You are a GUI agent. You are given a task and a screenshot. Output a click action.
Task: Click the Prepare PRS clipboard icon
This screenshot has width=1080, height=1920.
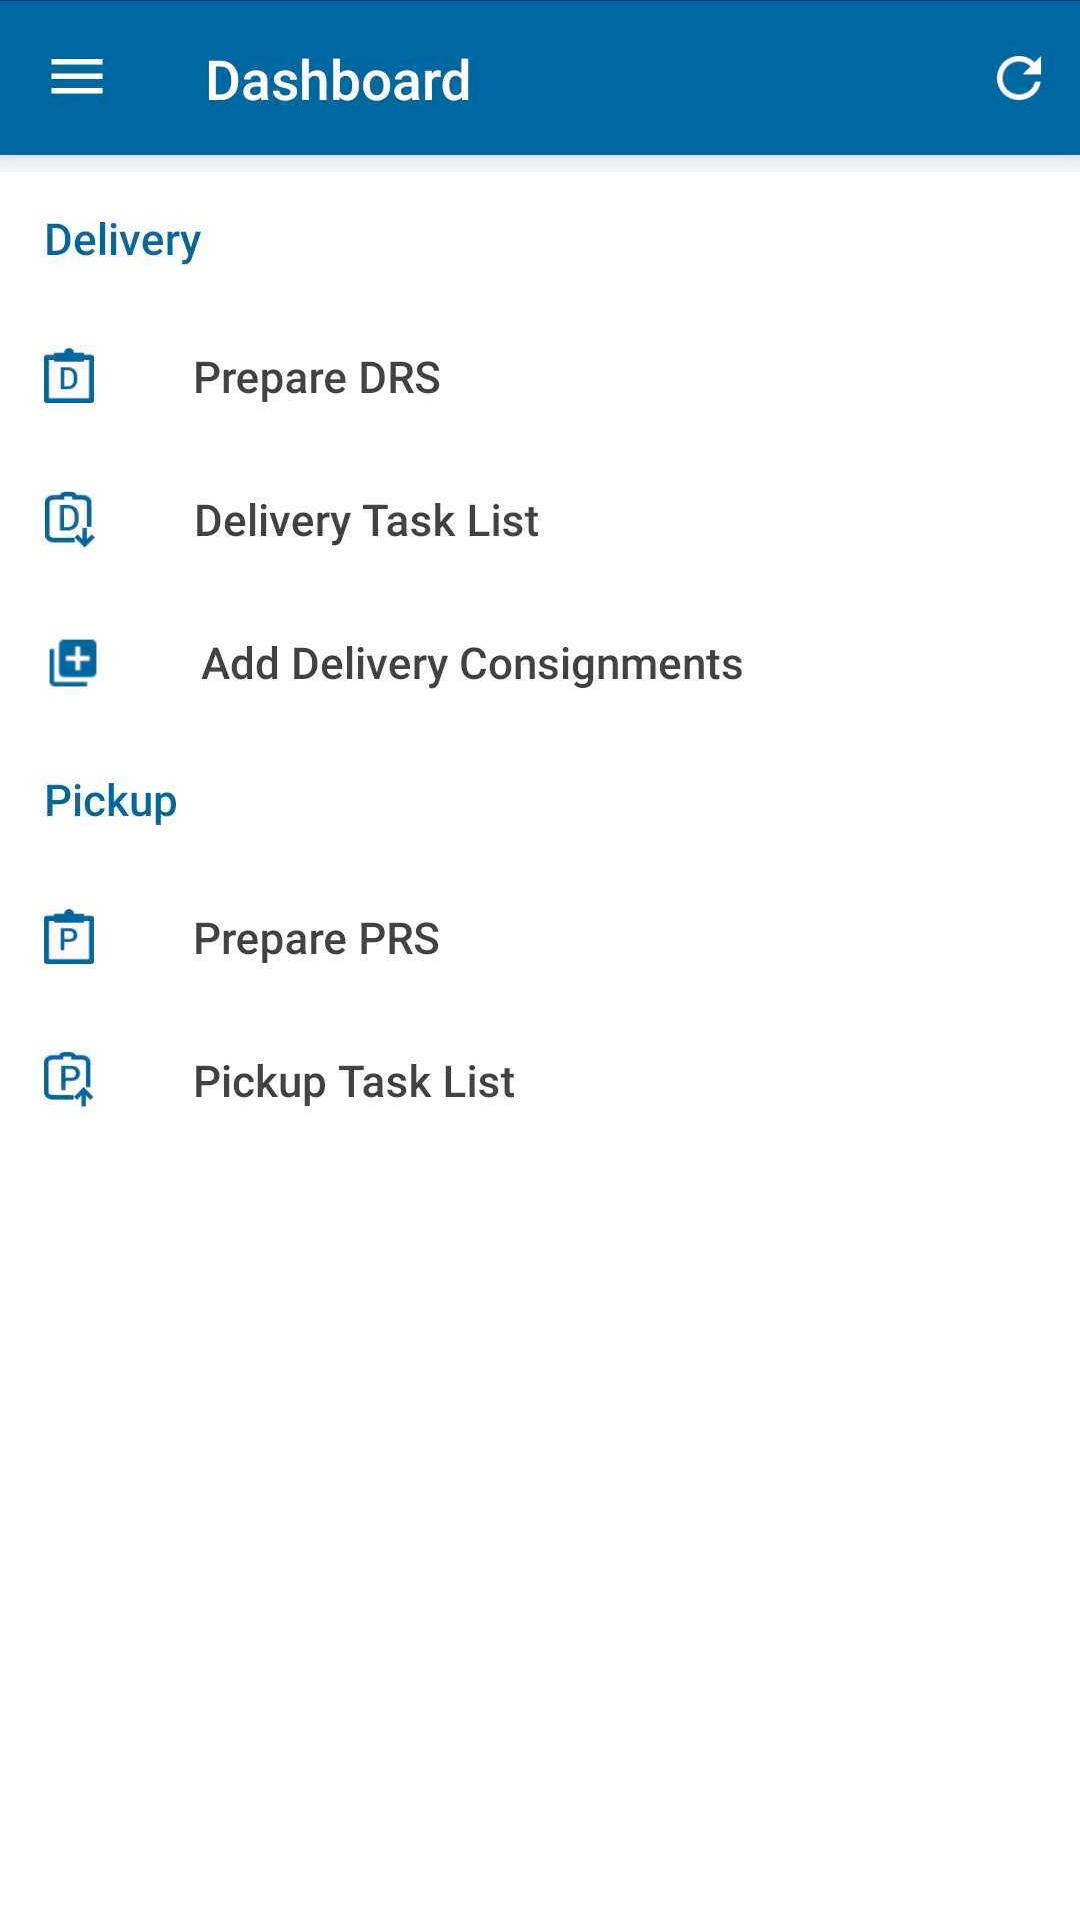pos(69,938)
